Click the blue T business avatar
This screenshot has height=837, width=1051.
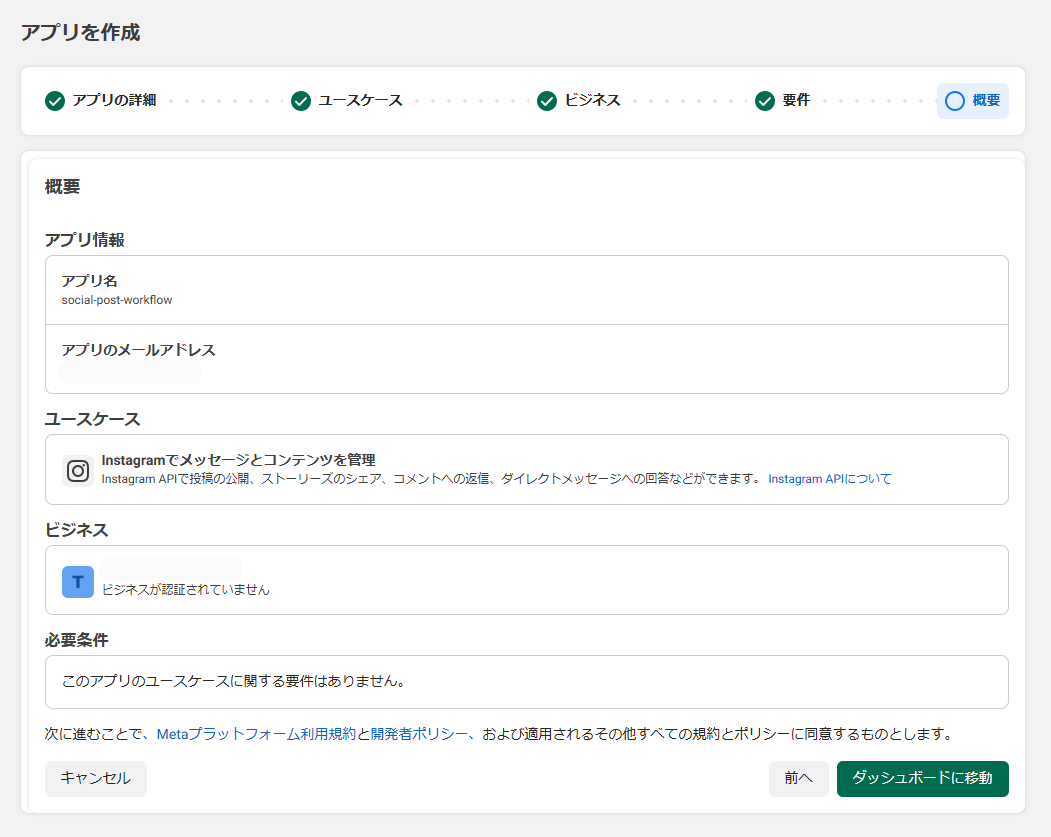tap(78, 581)
